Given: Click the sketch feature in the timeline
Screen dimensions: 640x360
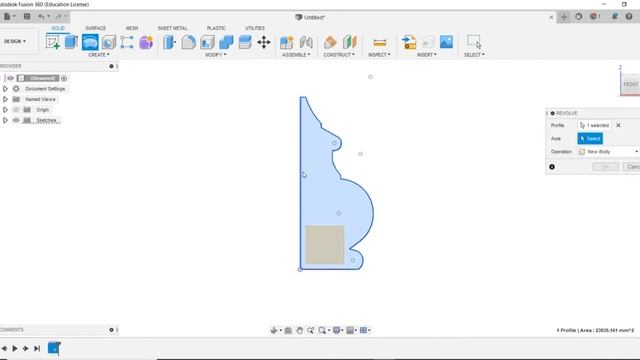Looking at the screenshot, I should click(x=54, y=348).
